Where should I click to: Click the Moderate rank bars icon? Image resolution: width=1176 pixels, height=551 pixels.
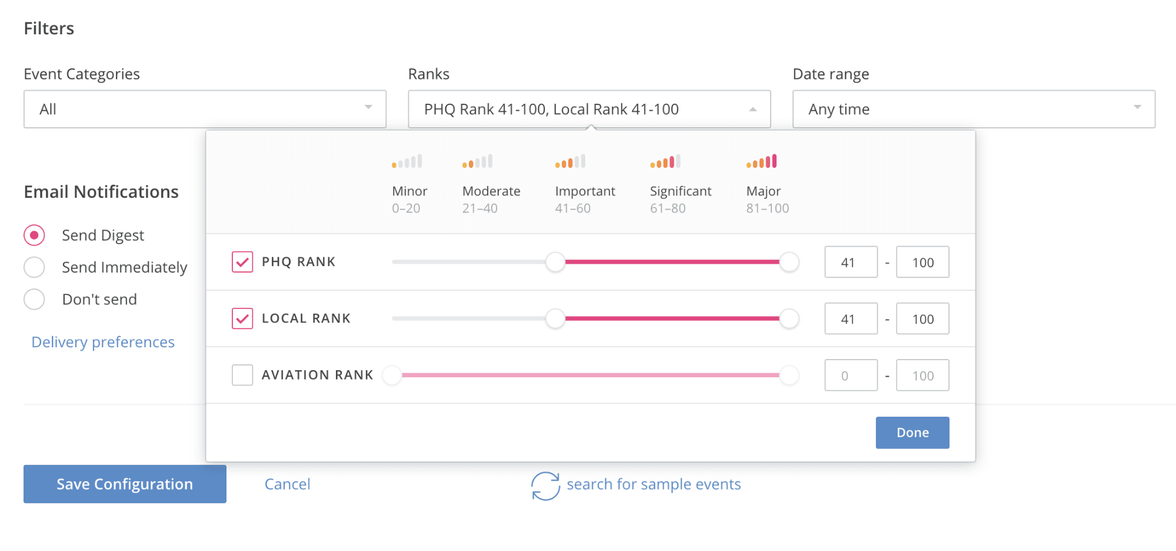(x=477, y=161)
